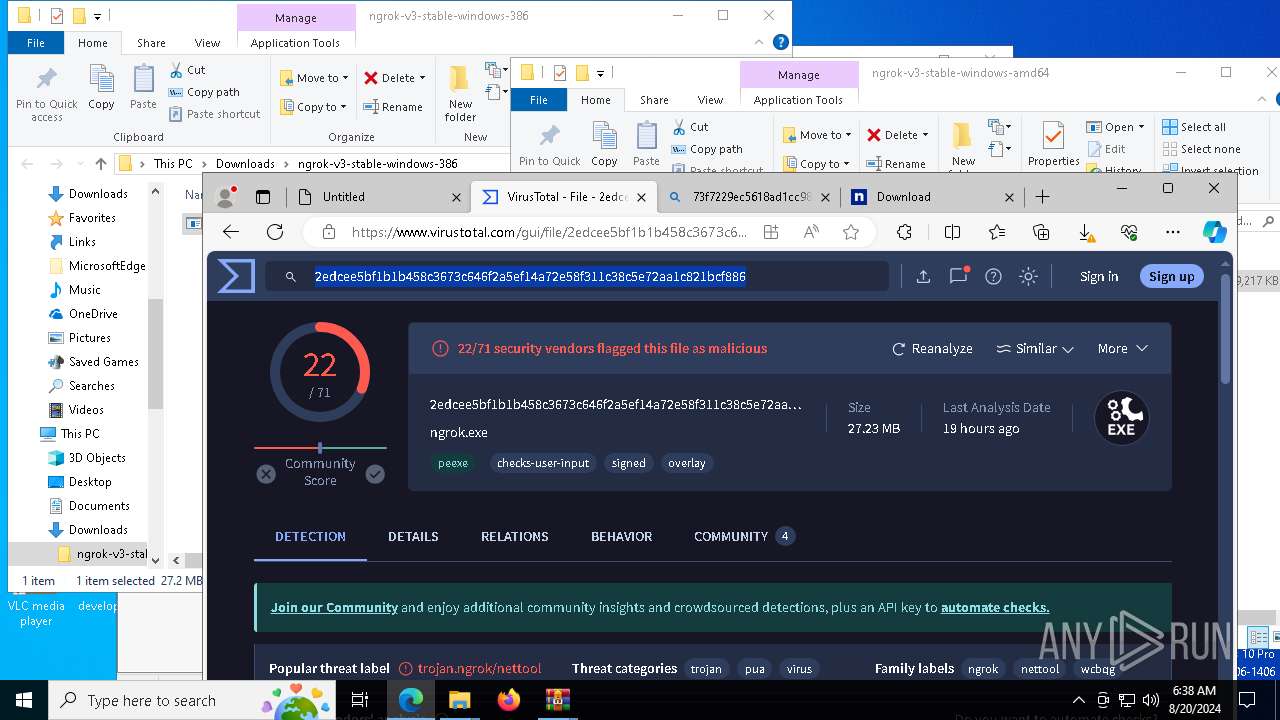Expand the More dropdown in VirusTotal
The height and width of the screenshot is (720, 1280).
pos(1122,349)
